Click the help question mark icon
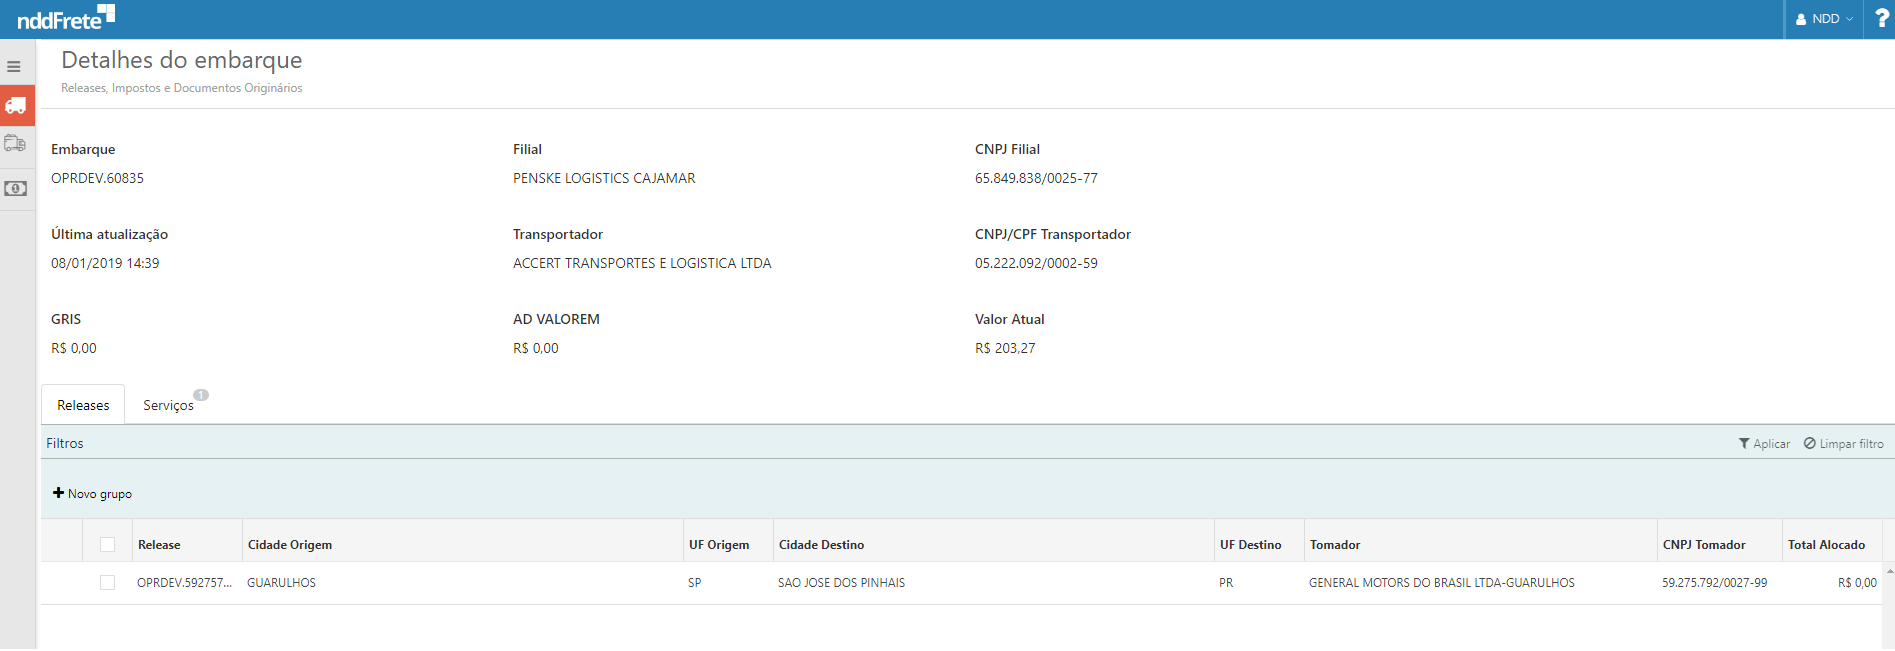The width and height of the screenshot is (1895, 651). [1881, 19]
